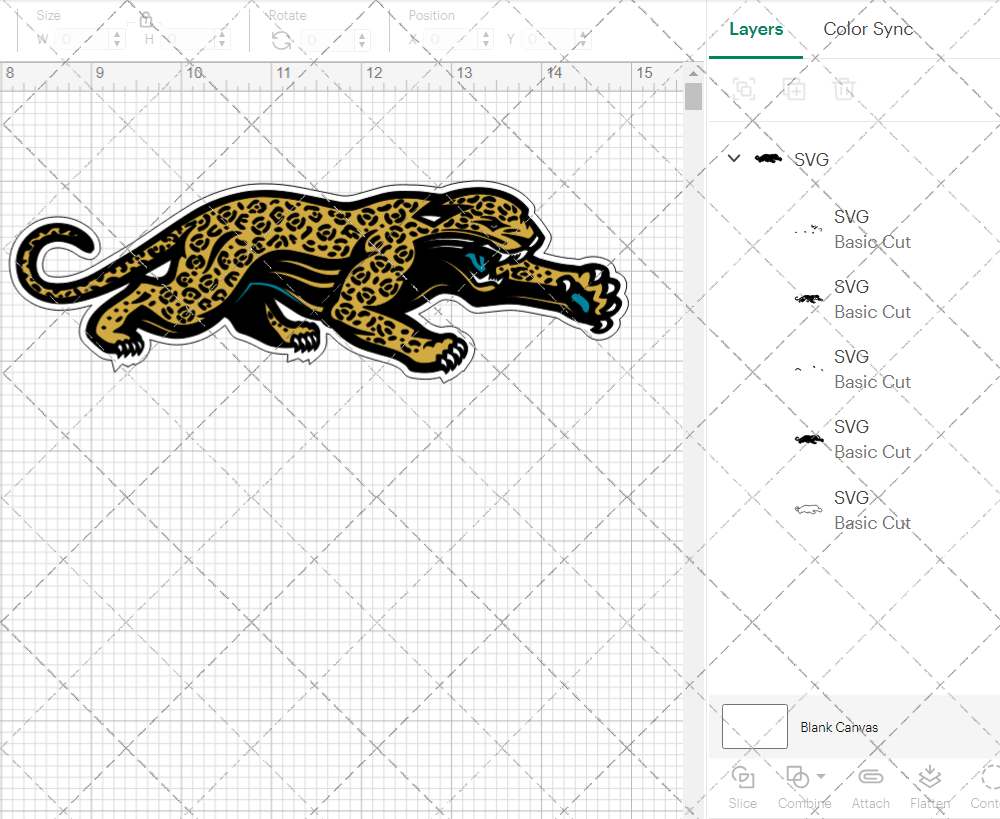Click the Contour icon
Viewport: 1000px width, 819px height.
tap(990, 778)
